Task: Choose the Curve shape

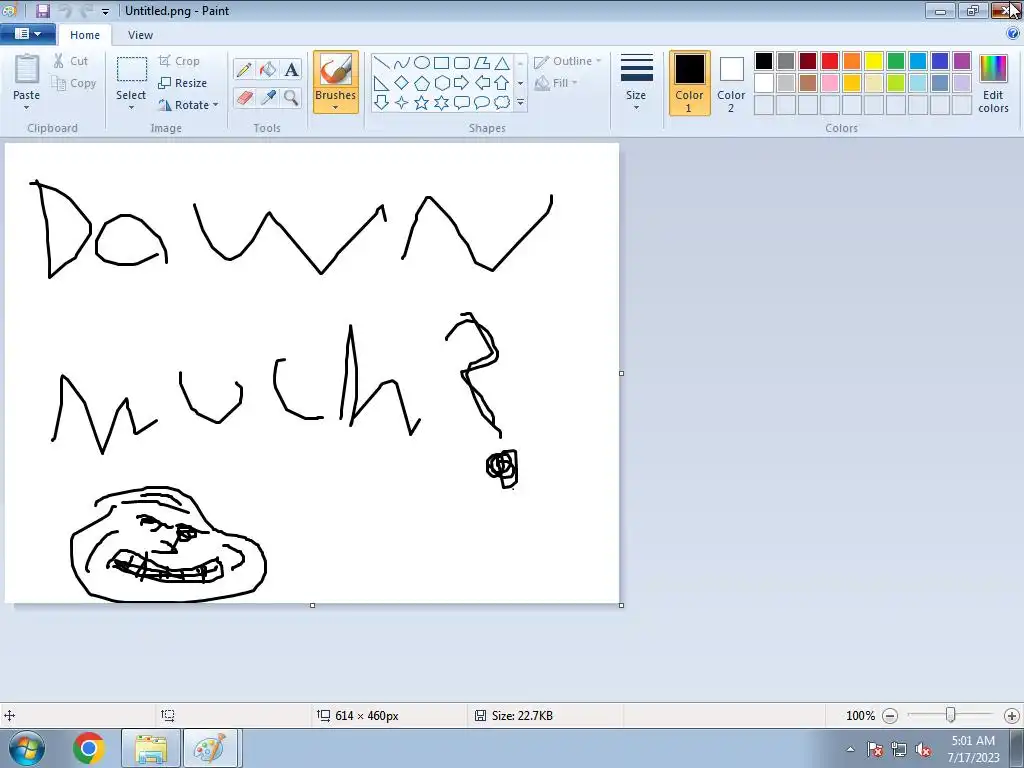Action: tap(402, 63)
